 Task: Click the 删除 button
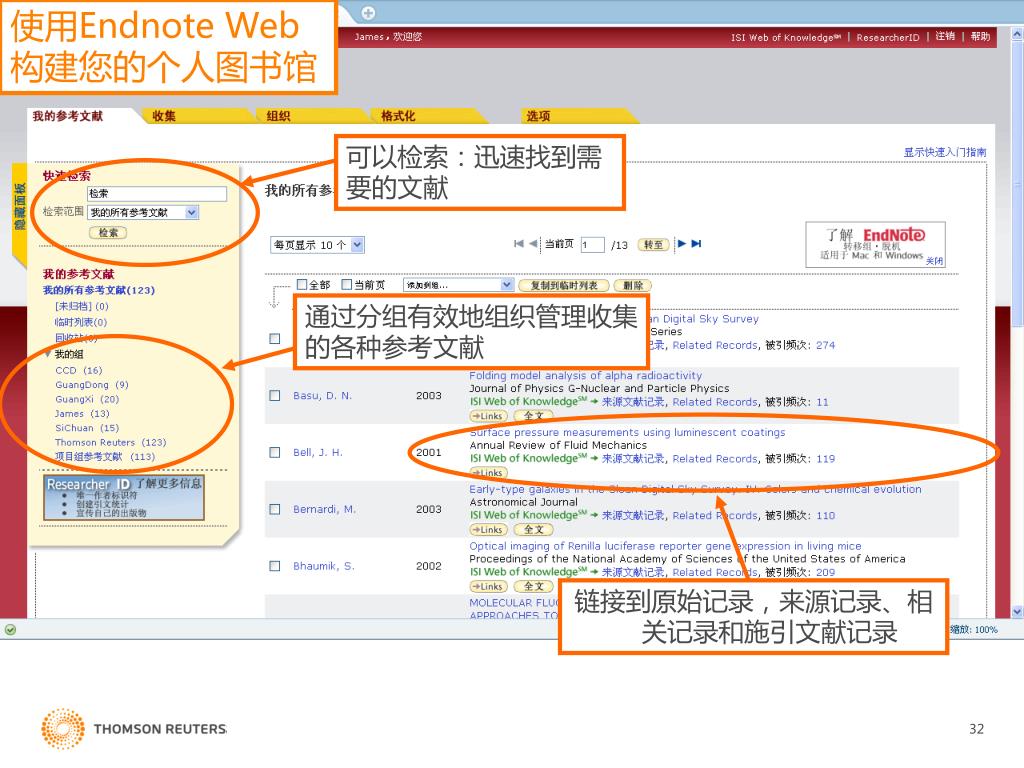633,285
